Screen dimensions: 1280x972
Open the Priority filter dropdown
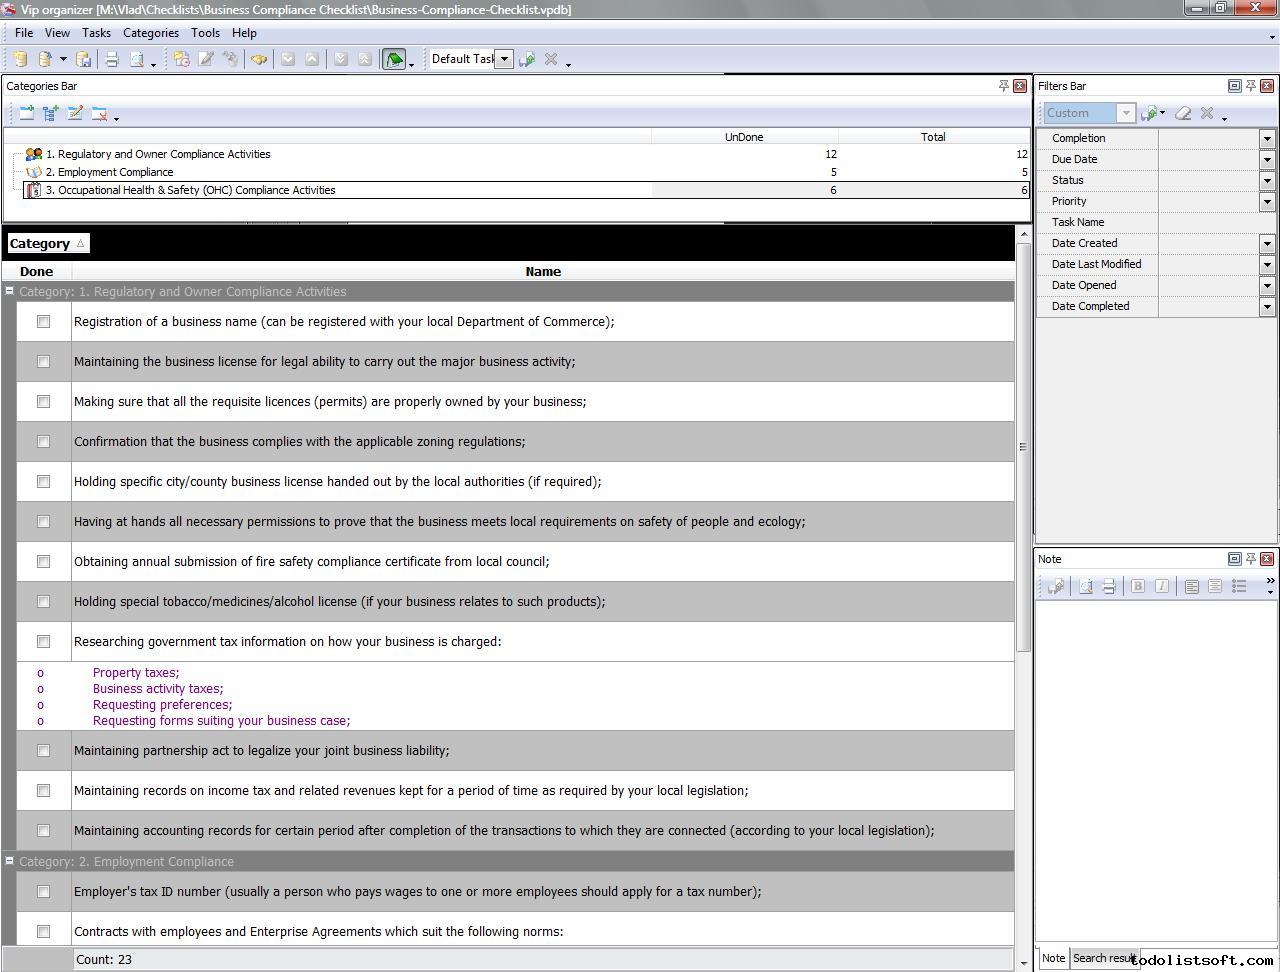pos(1267,202)
